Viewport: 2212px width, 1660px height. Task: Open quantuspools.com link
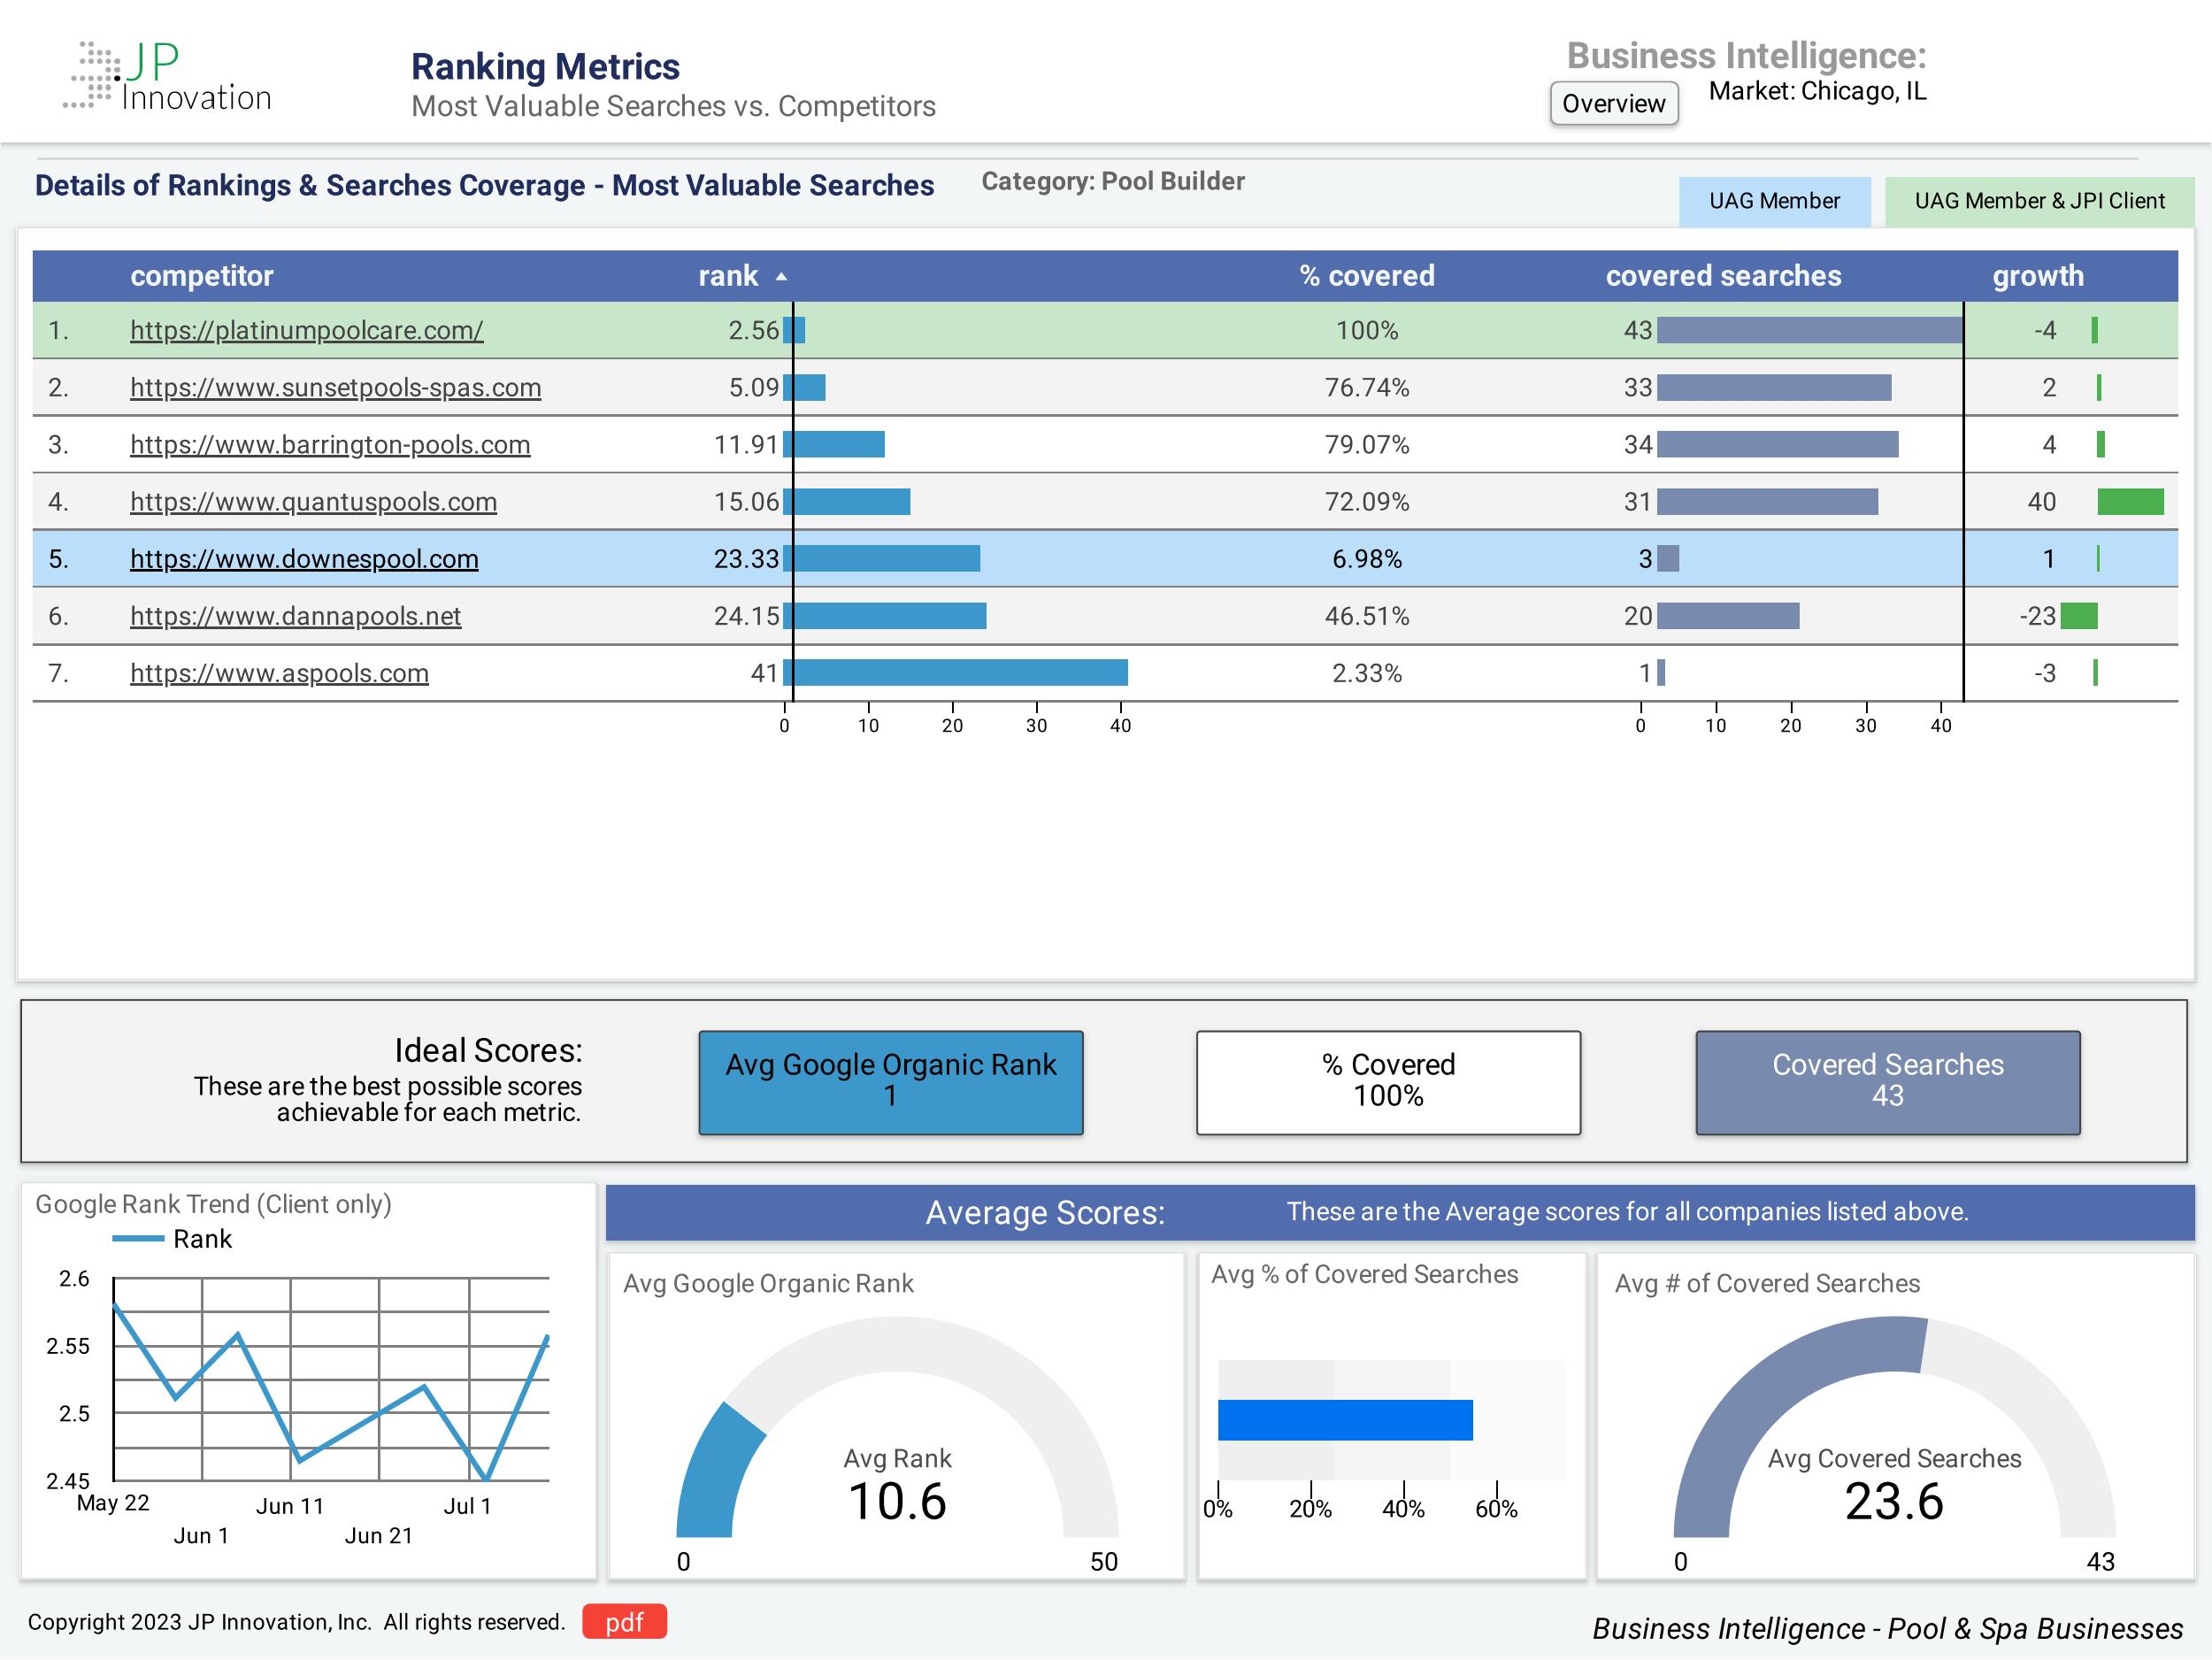click(x=313, y=501)
